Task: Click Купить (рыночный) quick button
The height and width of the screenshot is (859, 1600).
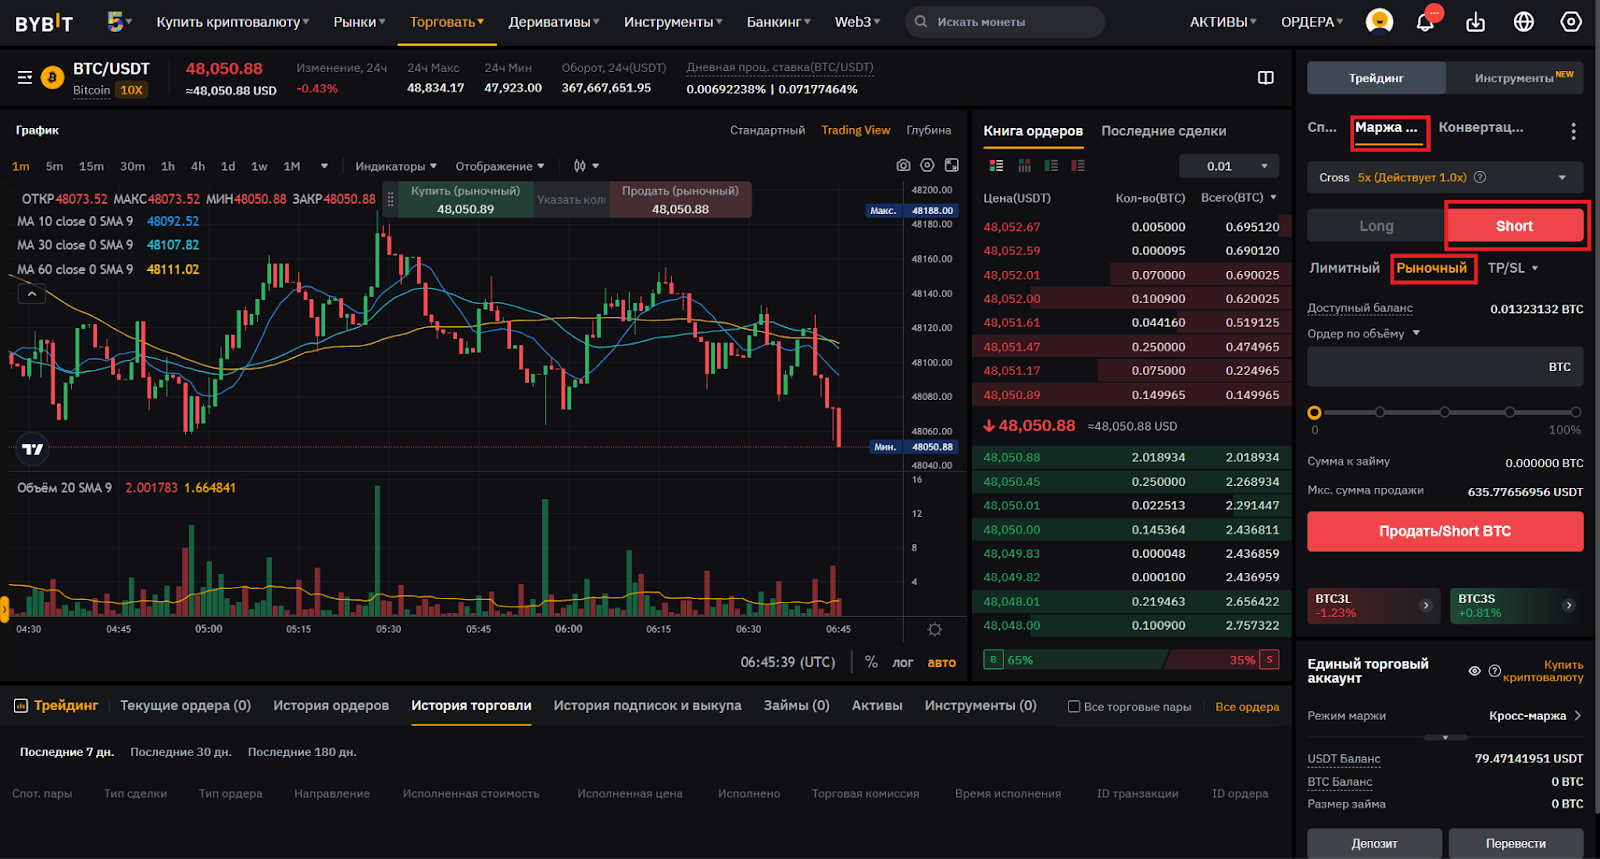Action: (466, 200)
